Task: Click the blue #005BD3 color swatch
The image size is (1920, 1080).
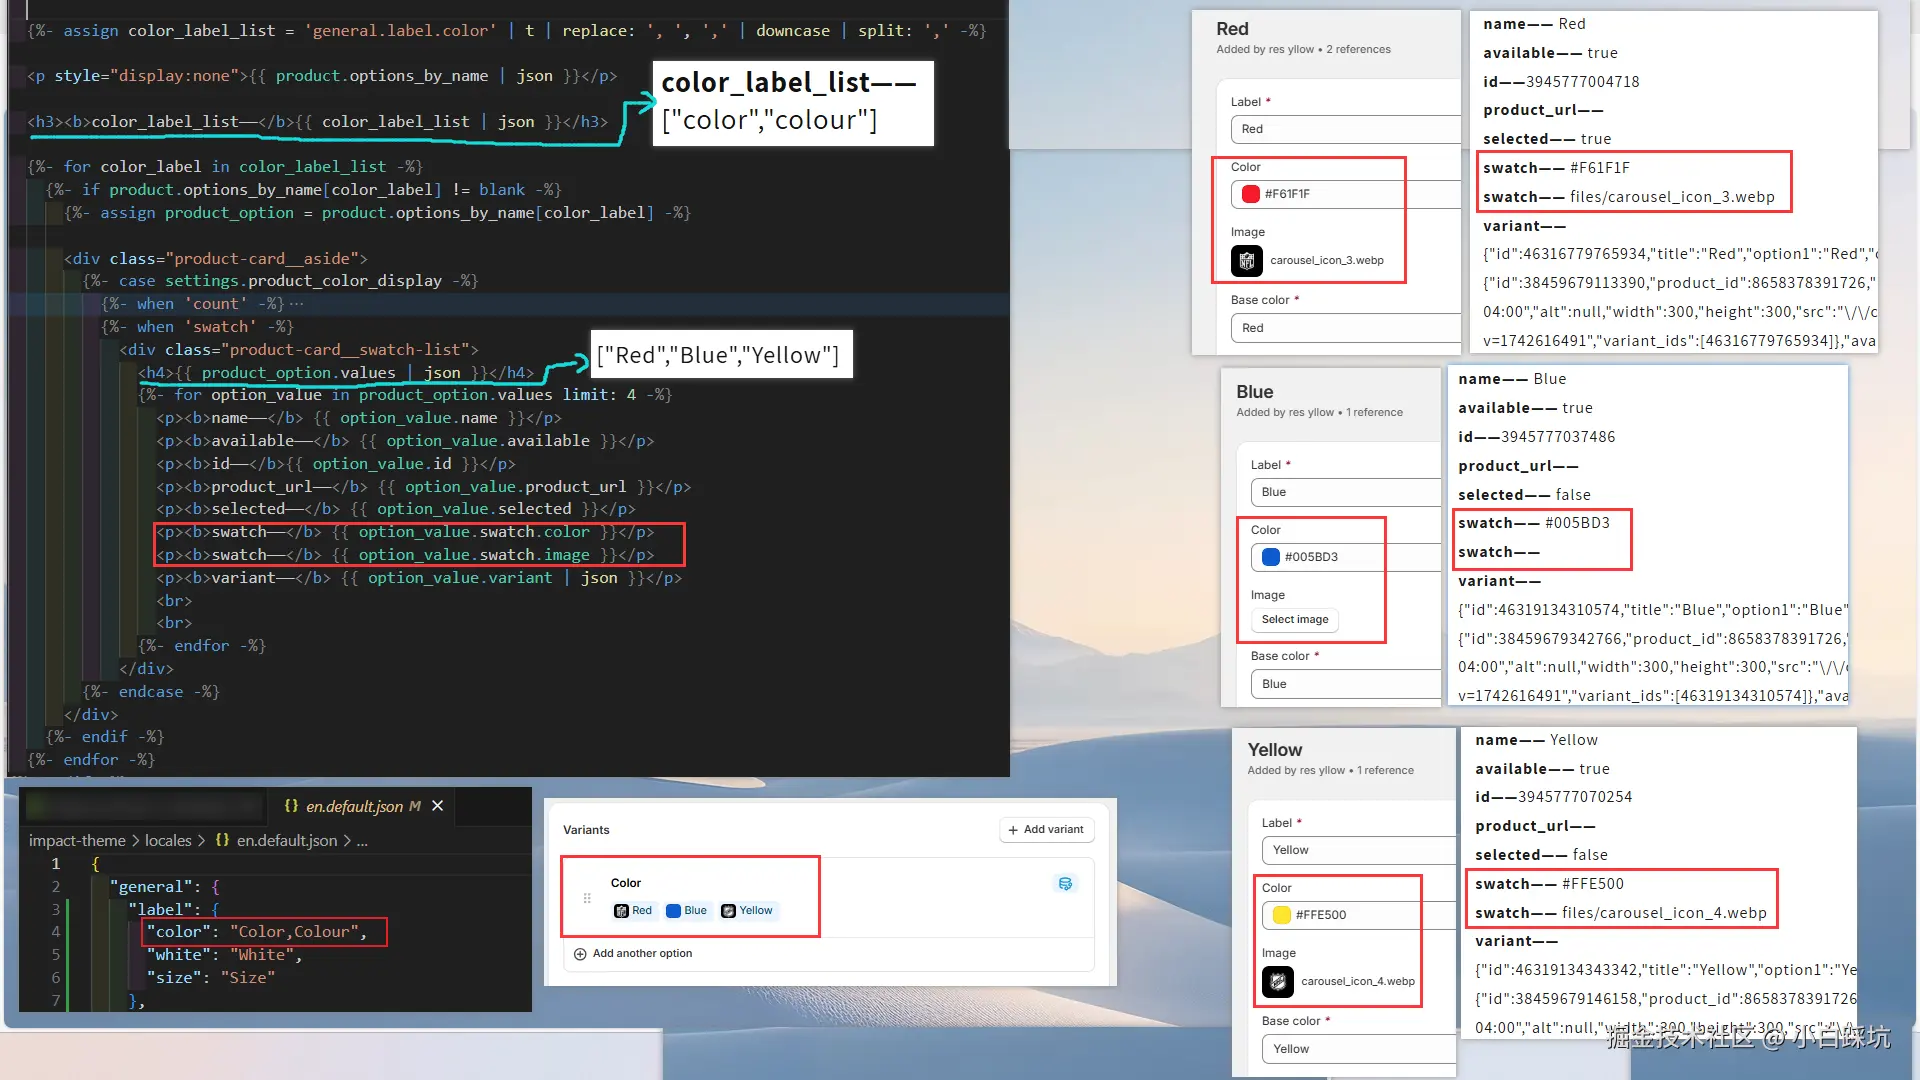Action: [x=1270, y=557]
